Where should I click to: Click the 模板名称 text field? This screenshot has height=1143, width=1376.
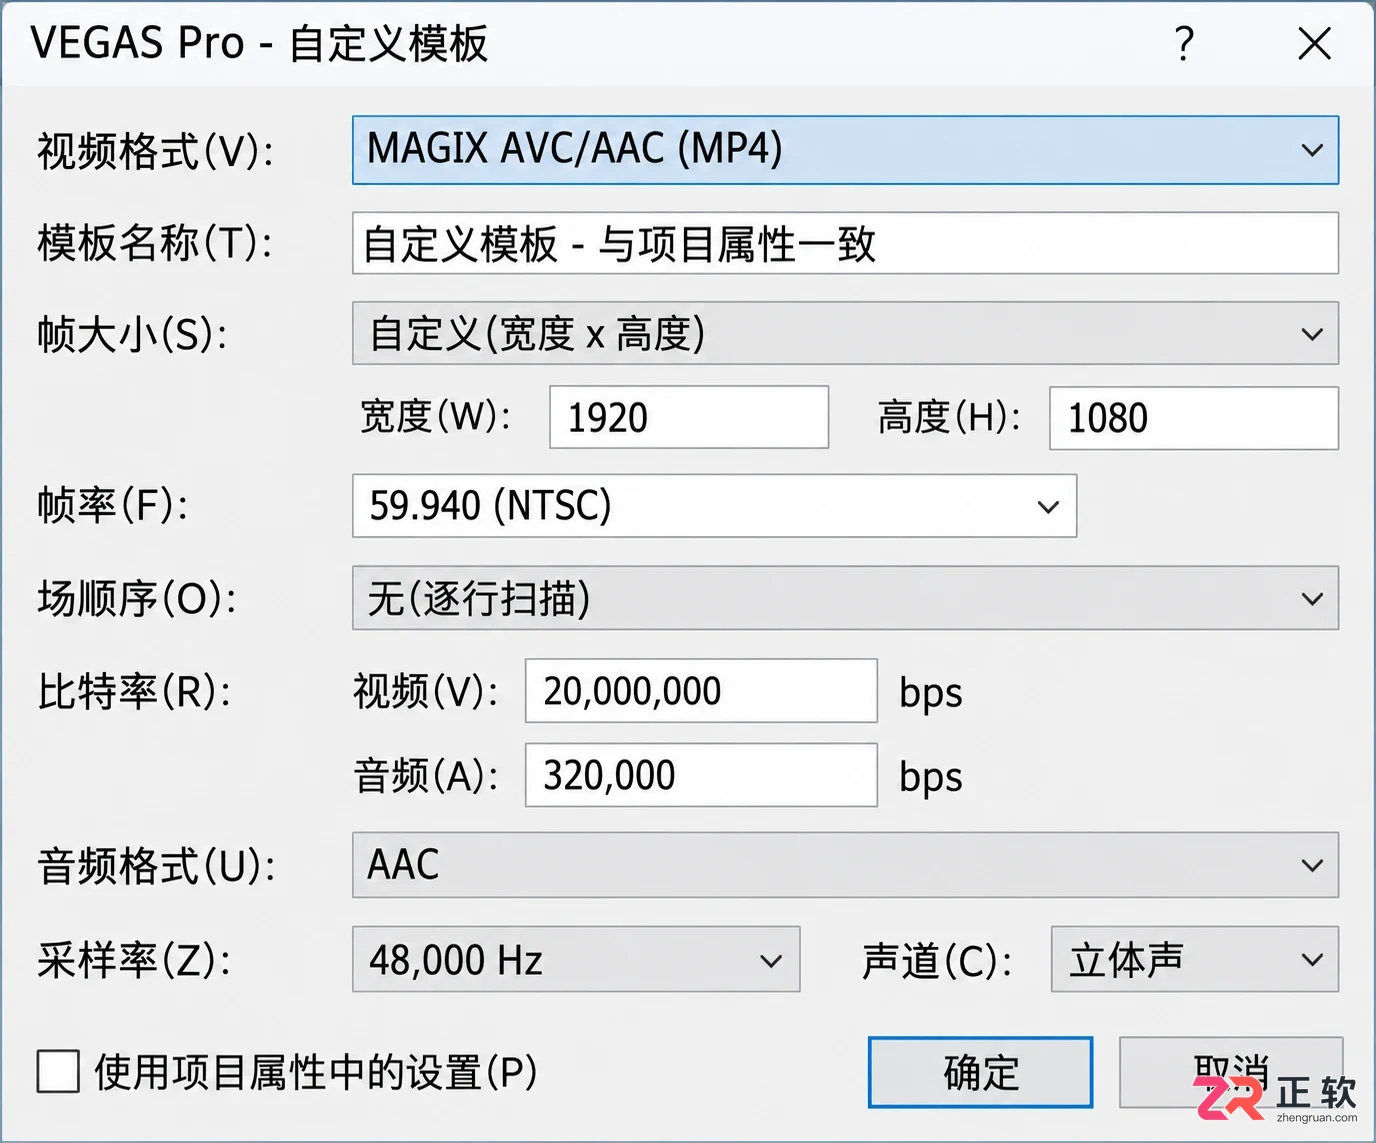[845, 243]
